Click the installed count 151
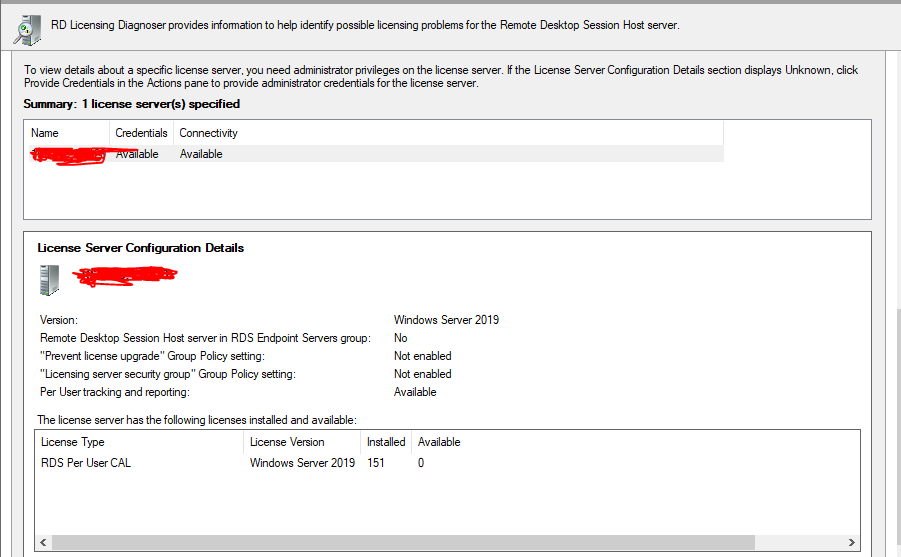Screen dimensions: 901x557 click(x=376, y=463)
